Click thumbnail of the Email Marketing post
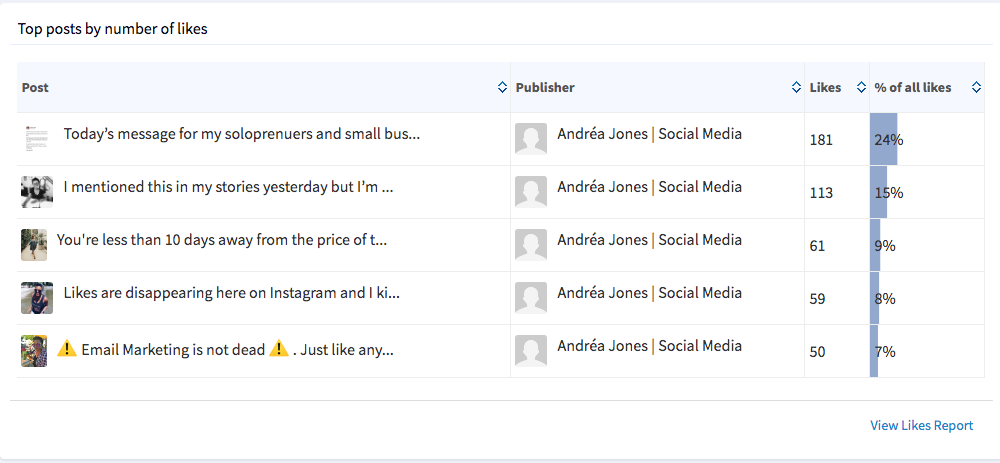This screenshot has width=1000, height=463. [x=33, y=351]
